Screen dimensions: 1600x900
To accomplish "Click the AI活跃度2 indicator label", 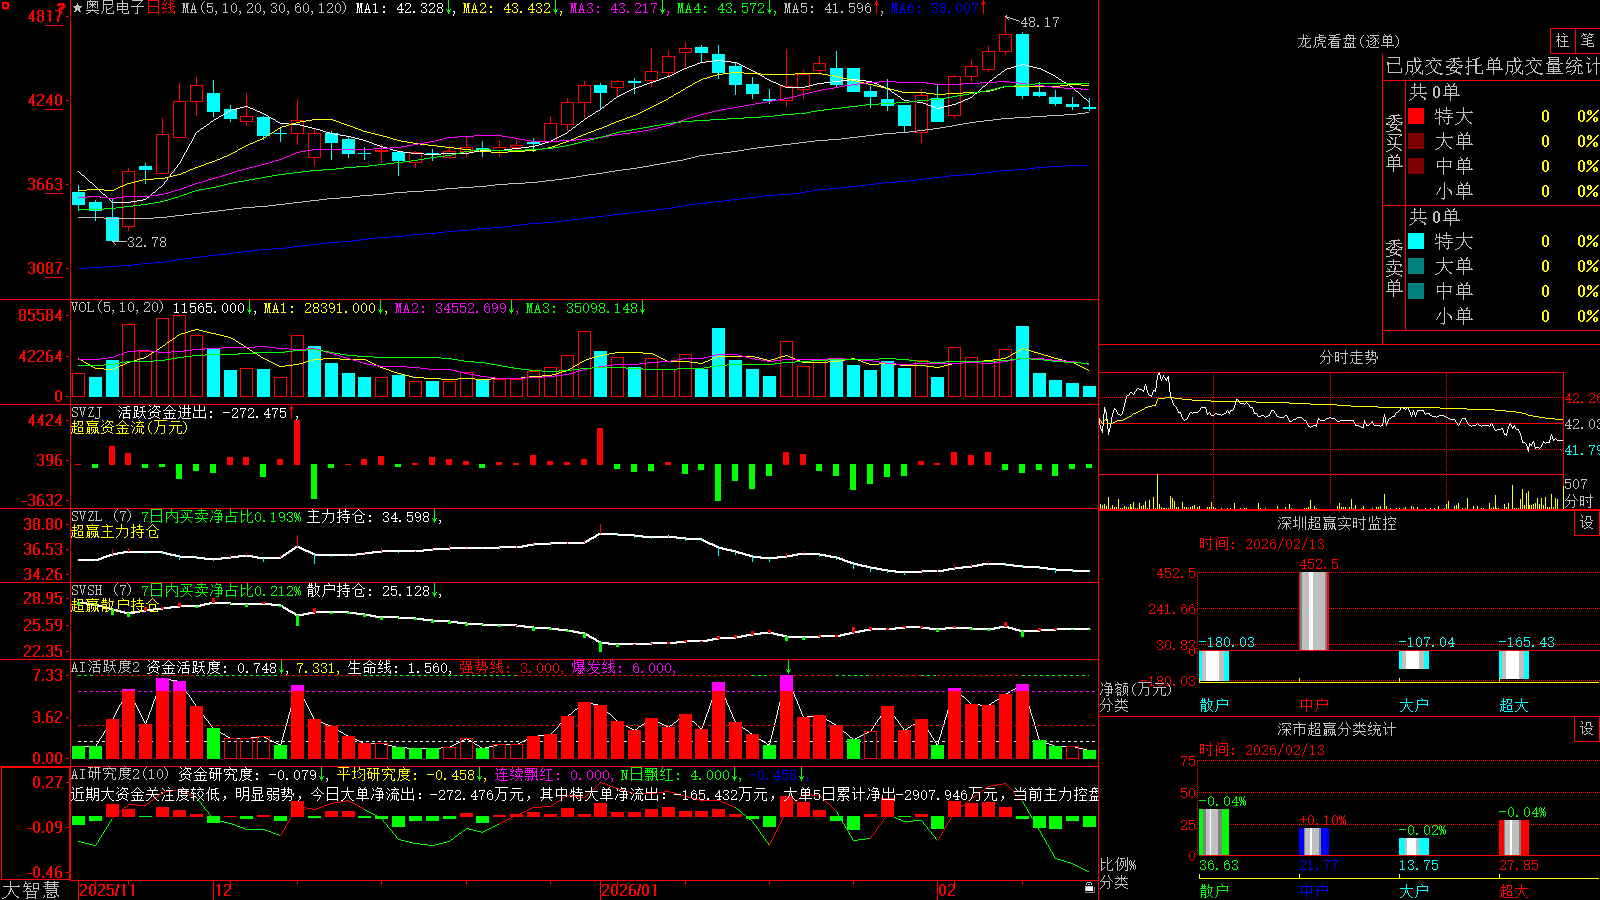I will [x=106, y=667].
